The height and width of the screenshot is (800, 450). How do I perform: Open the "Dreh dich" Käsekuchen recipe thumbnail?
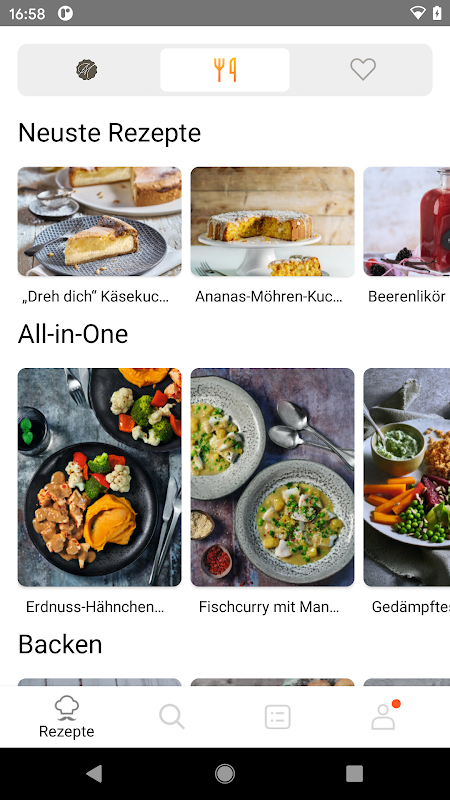[99, 221]
